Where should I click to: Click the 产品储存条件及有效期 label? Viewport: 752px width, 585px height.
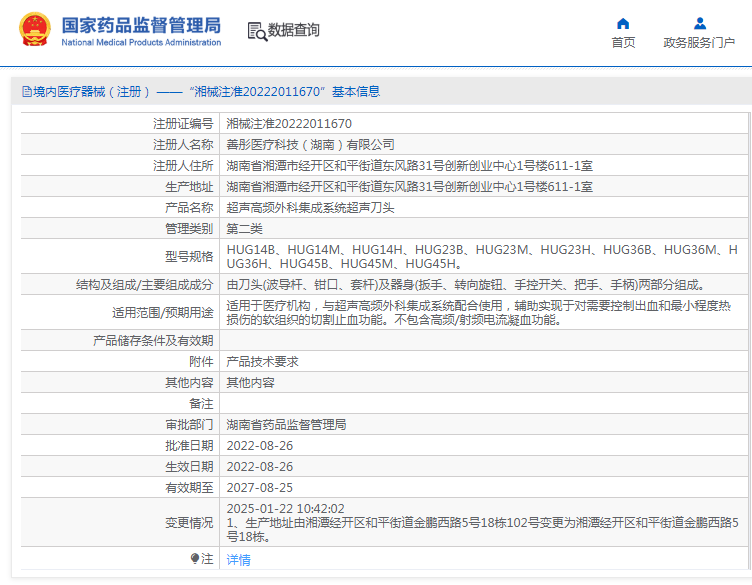coord(153,340)
